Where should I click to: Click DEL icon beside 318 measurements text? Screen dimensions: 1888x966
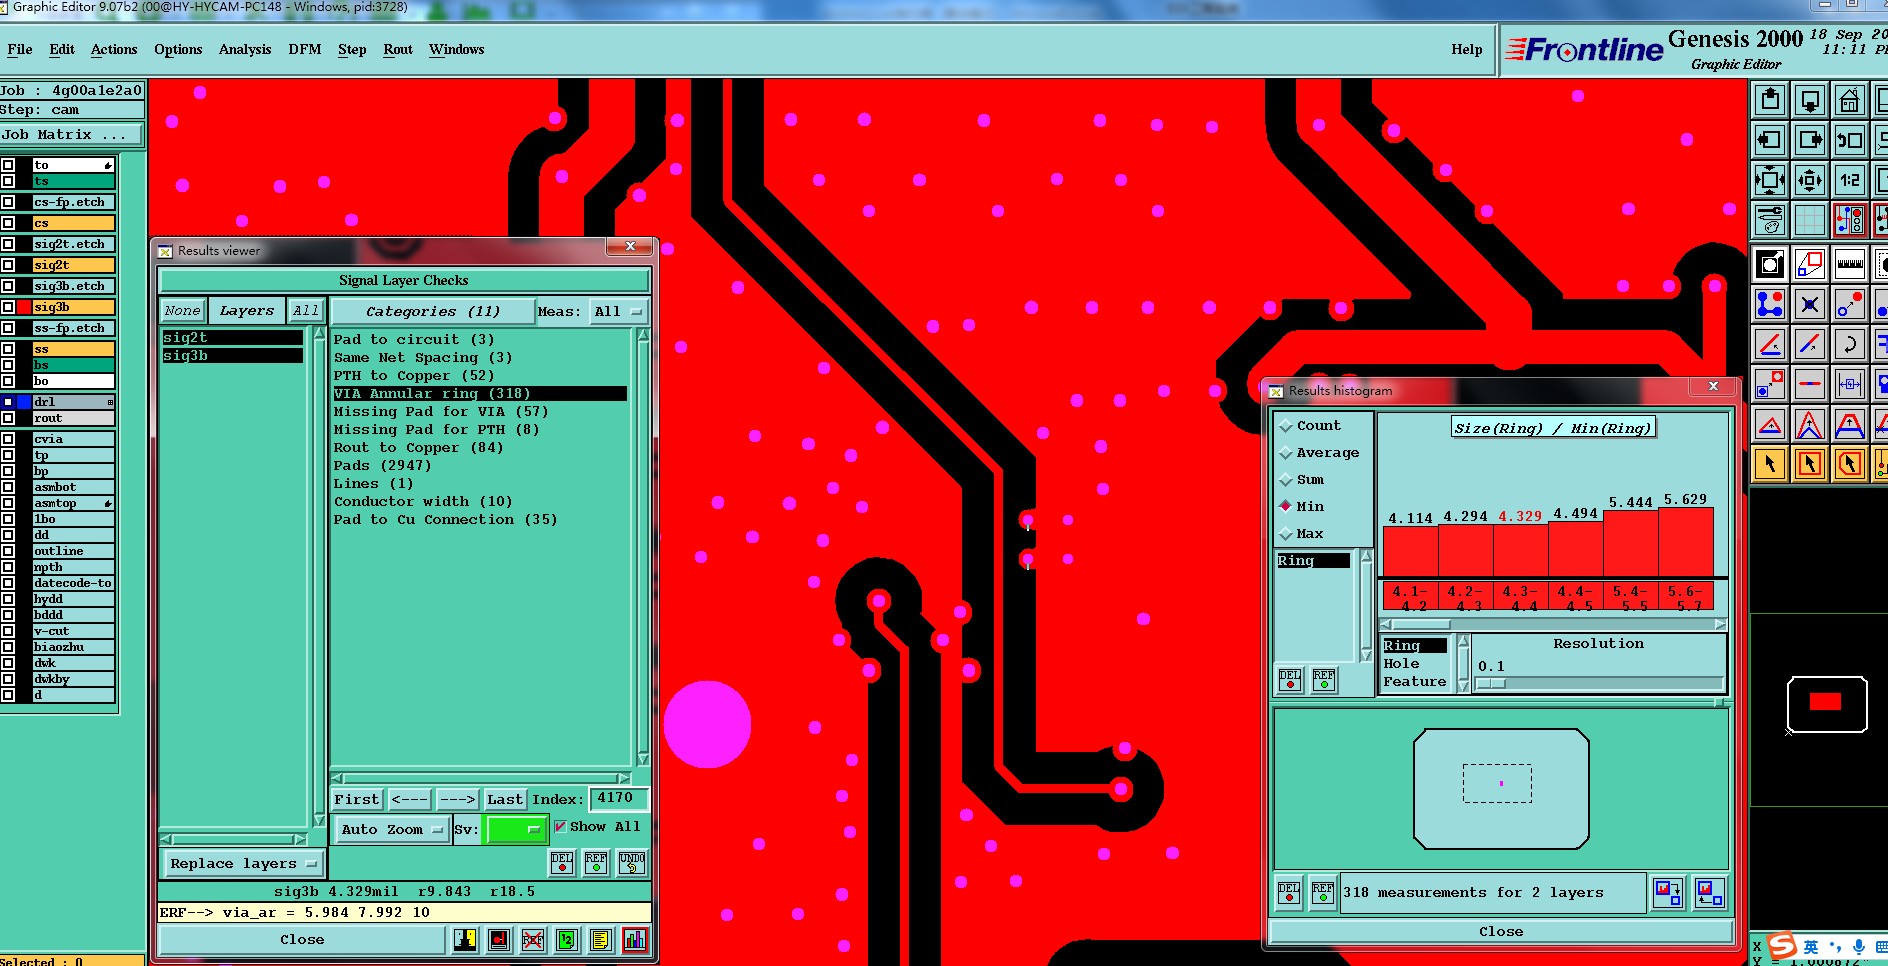click(x=1289, y=892)
